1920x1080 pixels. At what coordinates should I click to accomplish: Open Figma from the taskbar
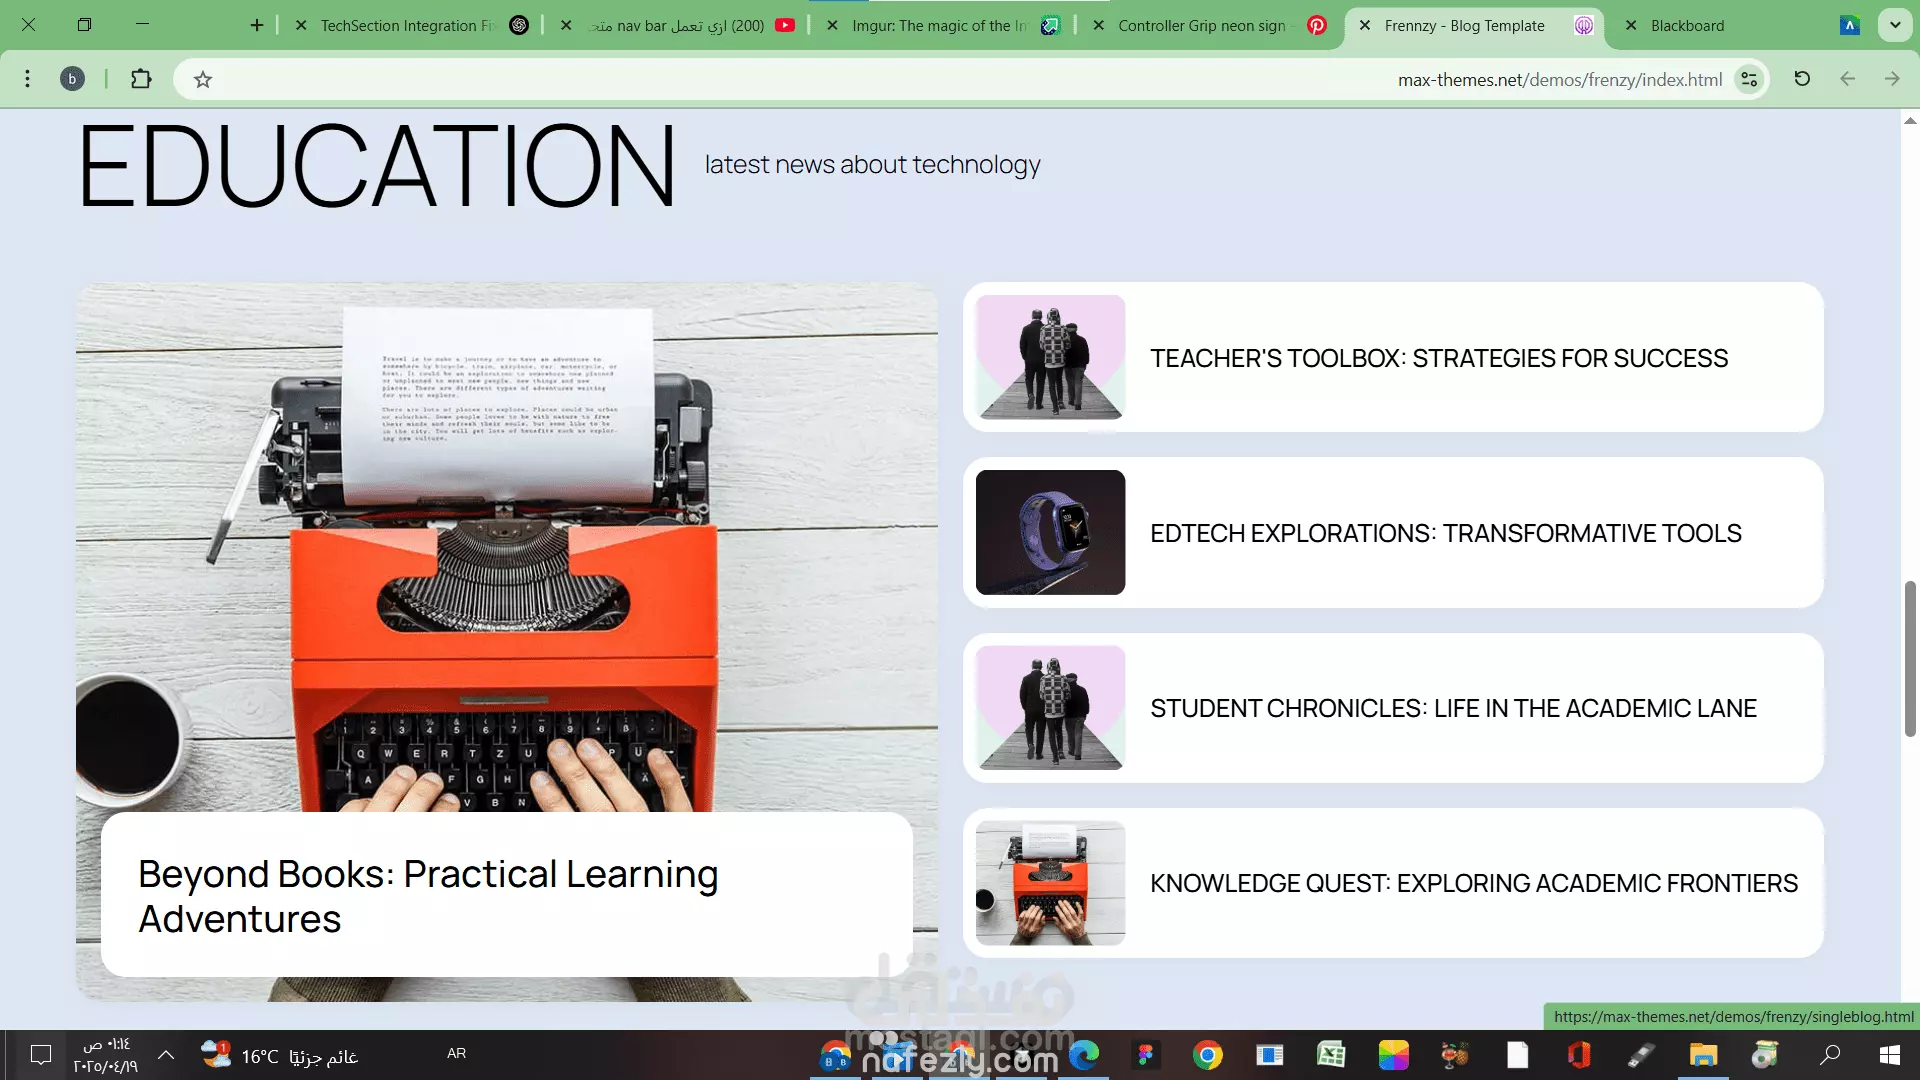tap(1146, 1055)
